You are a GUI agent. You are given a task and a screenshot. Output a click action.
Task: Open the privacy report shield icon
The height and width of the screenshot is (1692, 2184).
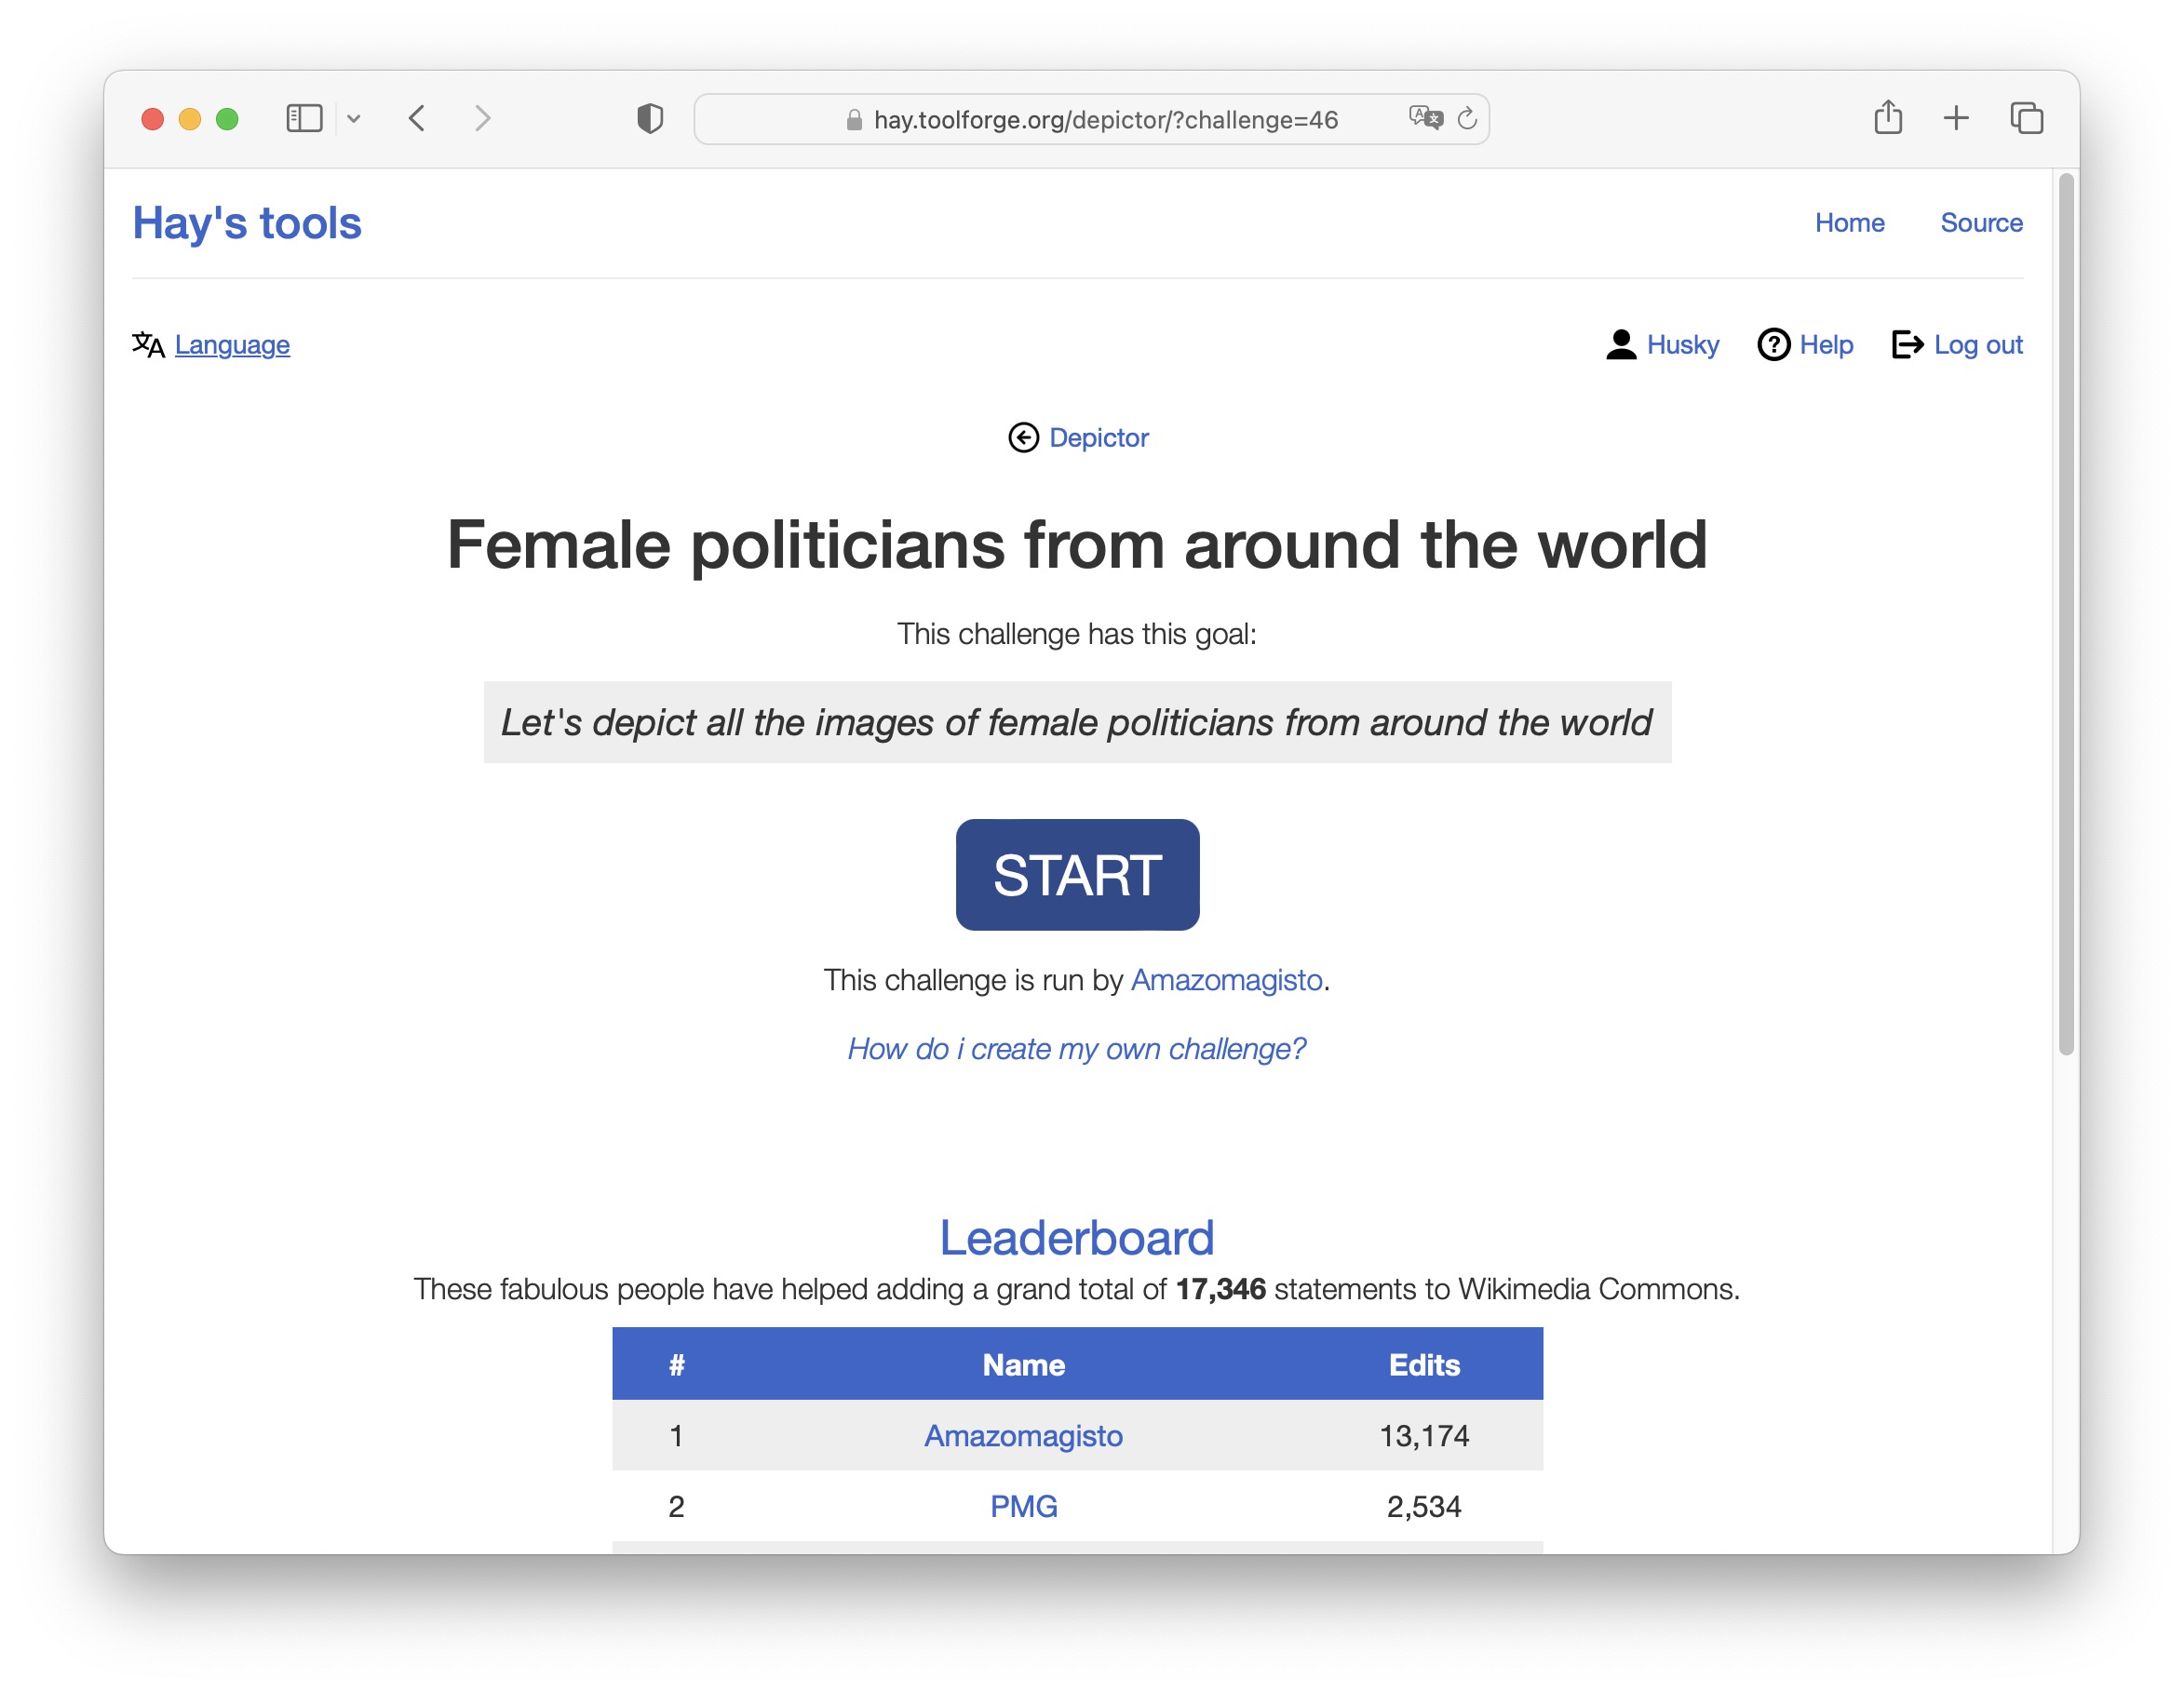(x=650, y=119)
